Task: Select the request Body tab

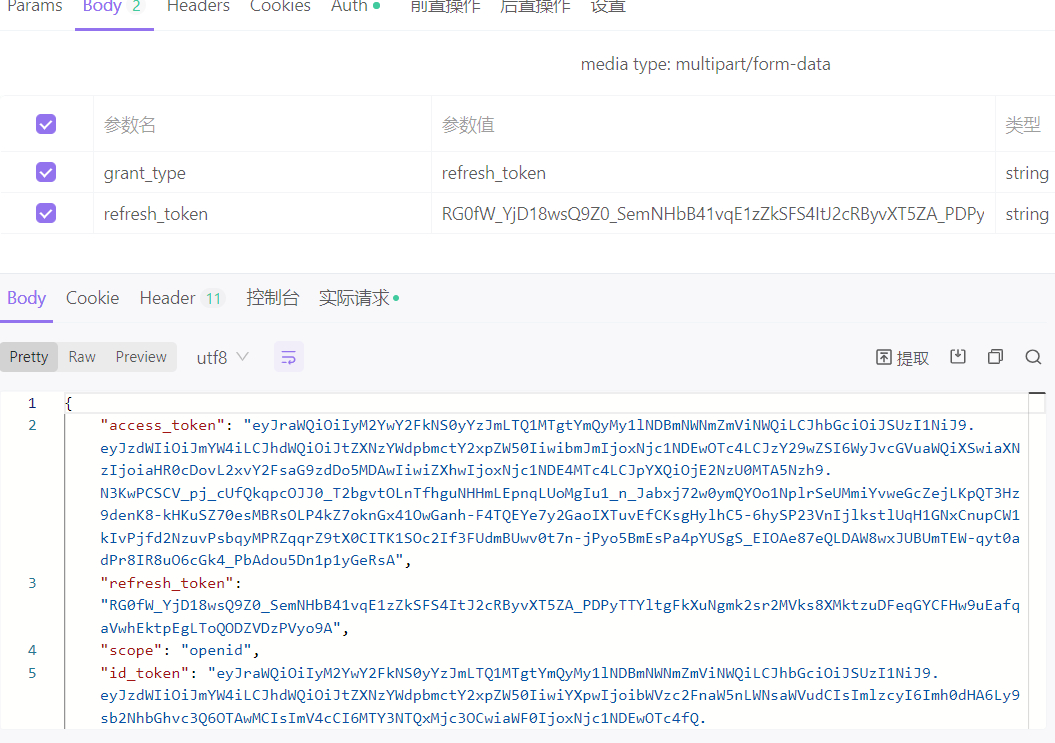Action: tap(113, 7)
